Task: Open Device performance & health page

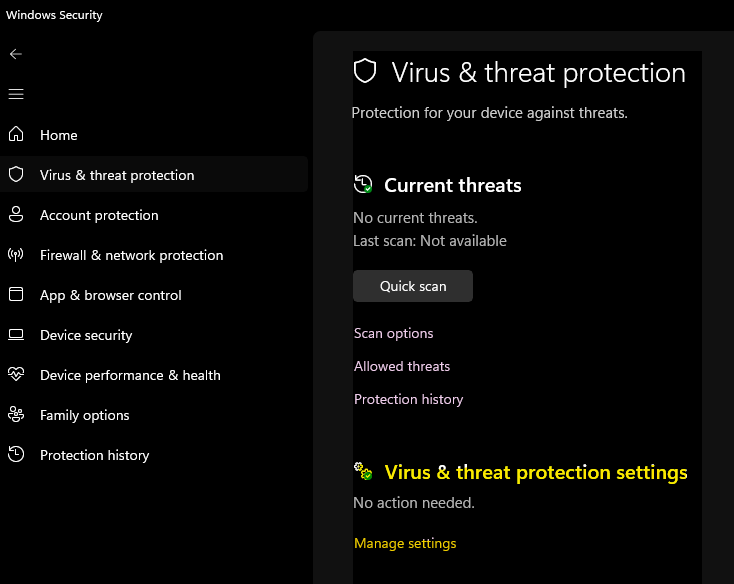Action: pyautogui.click(x=130, y=375)
